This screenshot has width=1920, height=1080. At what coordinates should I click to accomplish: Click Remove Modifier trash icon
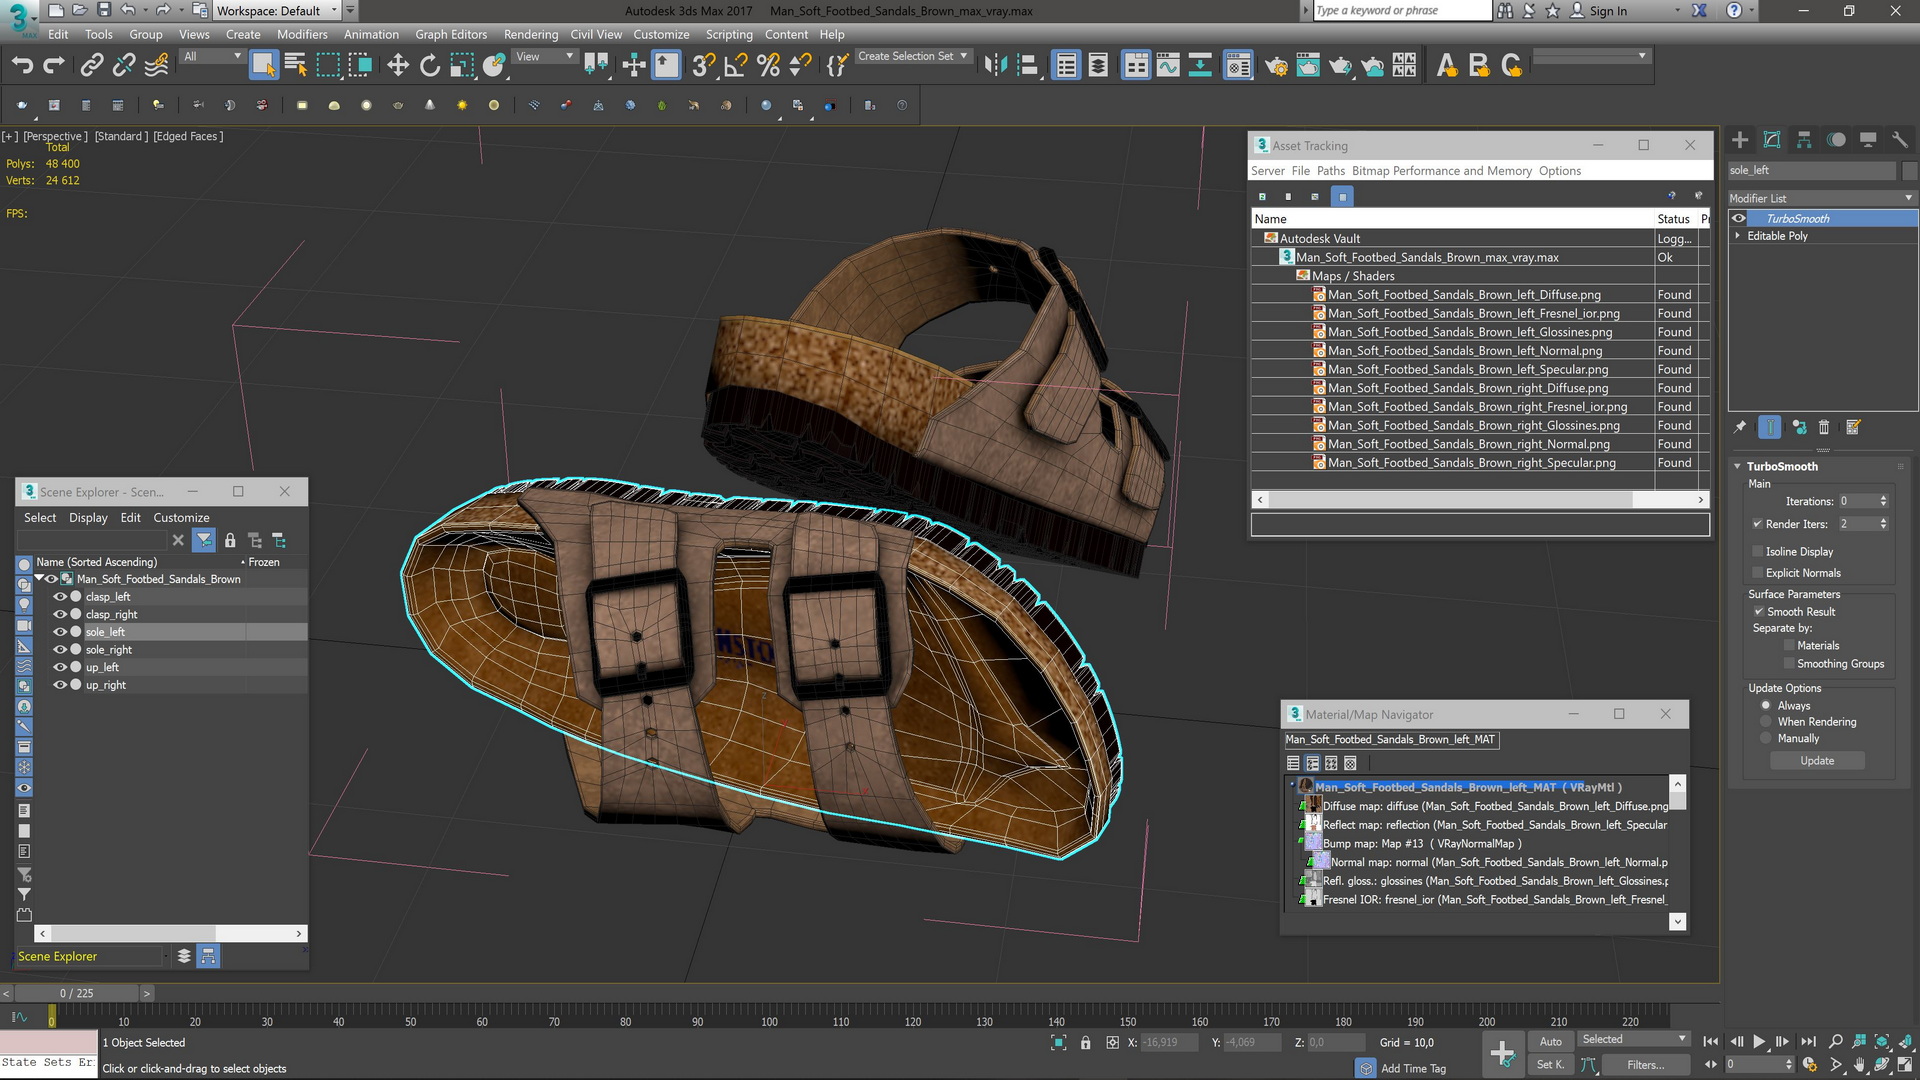tap(1824, 427)
